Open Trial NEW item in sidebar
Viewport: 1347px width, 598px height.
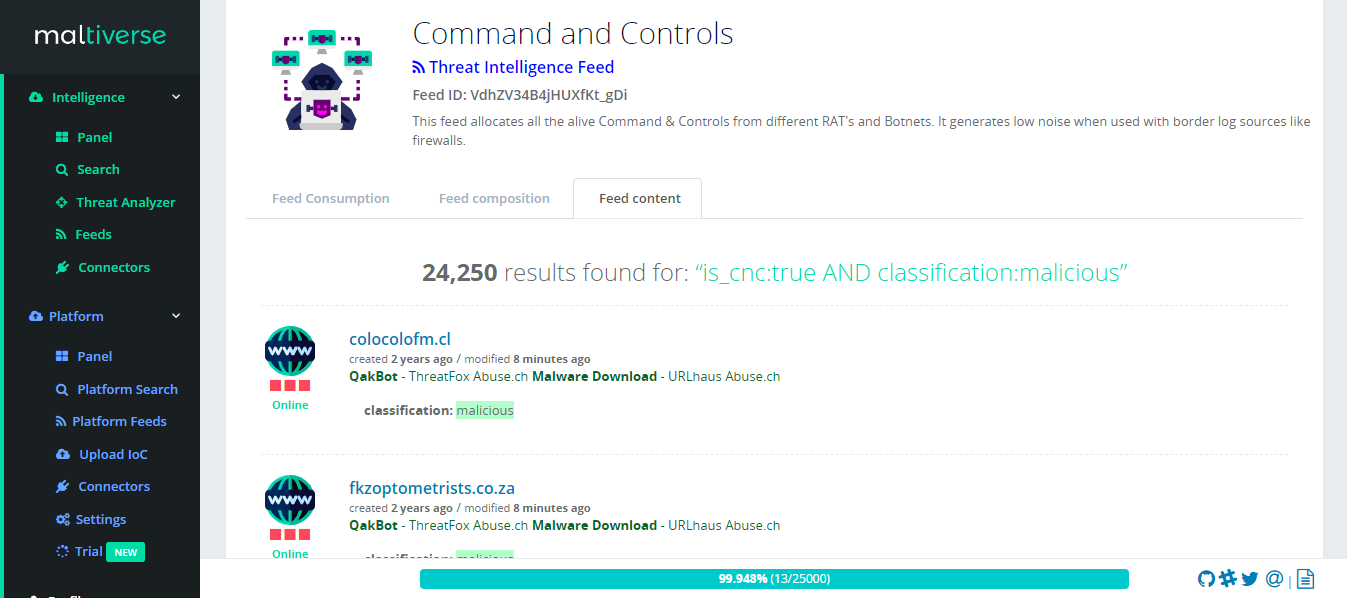(100, 551)
